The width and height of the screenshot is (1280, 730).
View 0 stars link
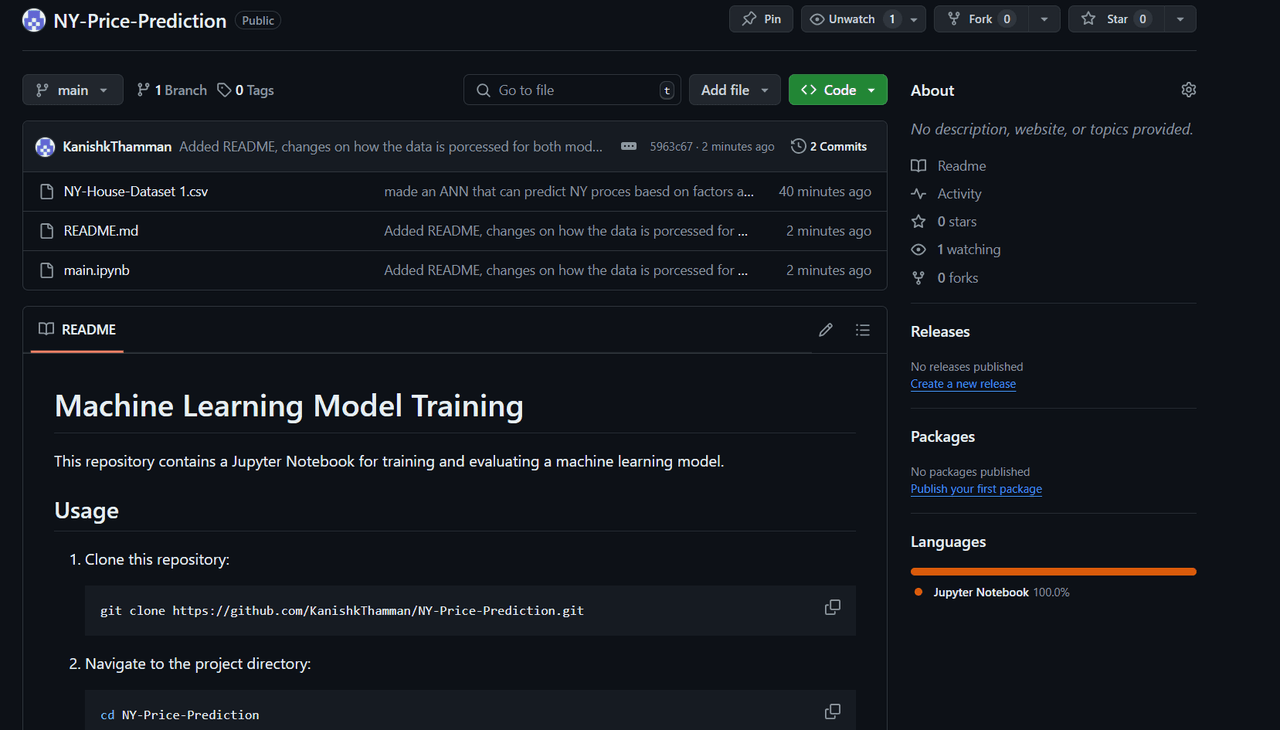click(944, 222)
